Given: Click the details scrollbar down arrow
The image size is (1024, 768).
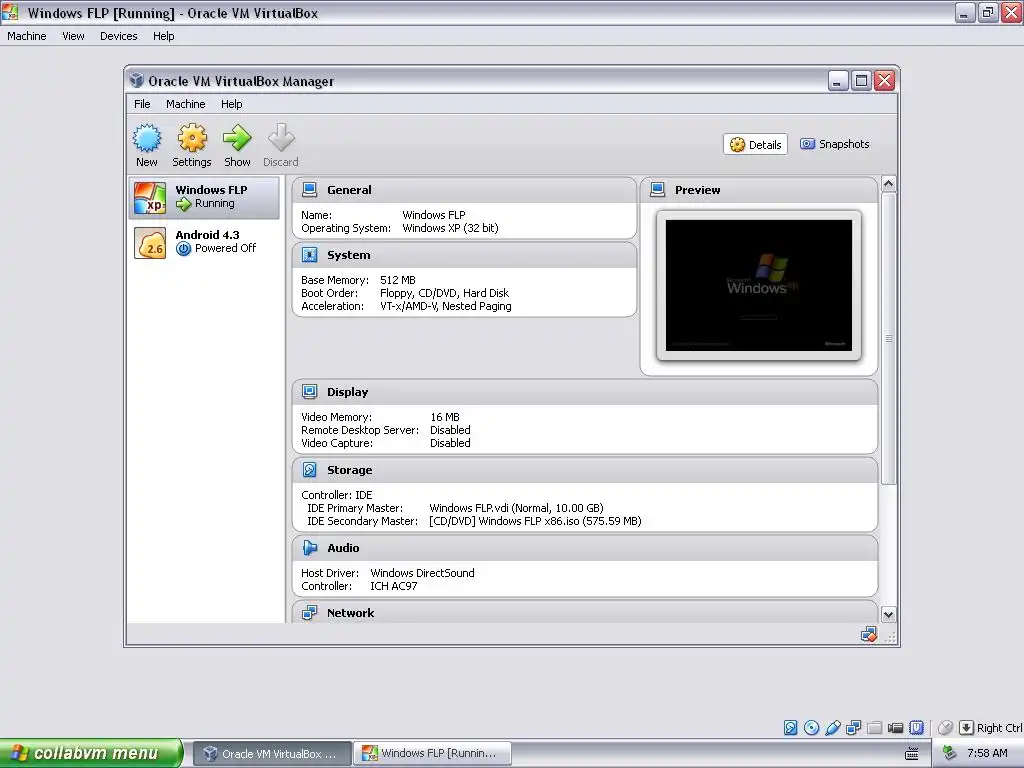Looking at the screenshot, I should pyautogui.click(x=888, y=615).
